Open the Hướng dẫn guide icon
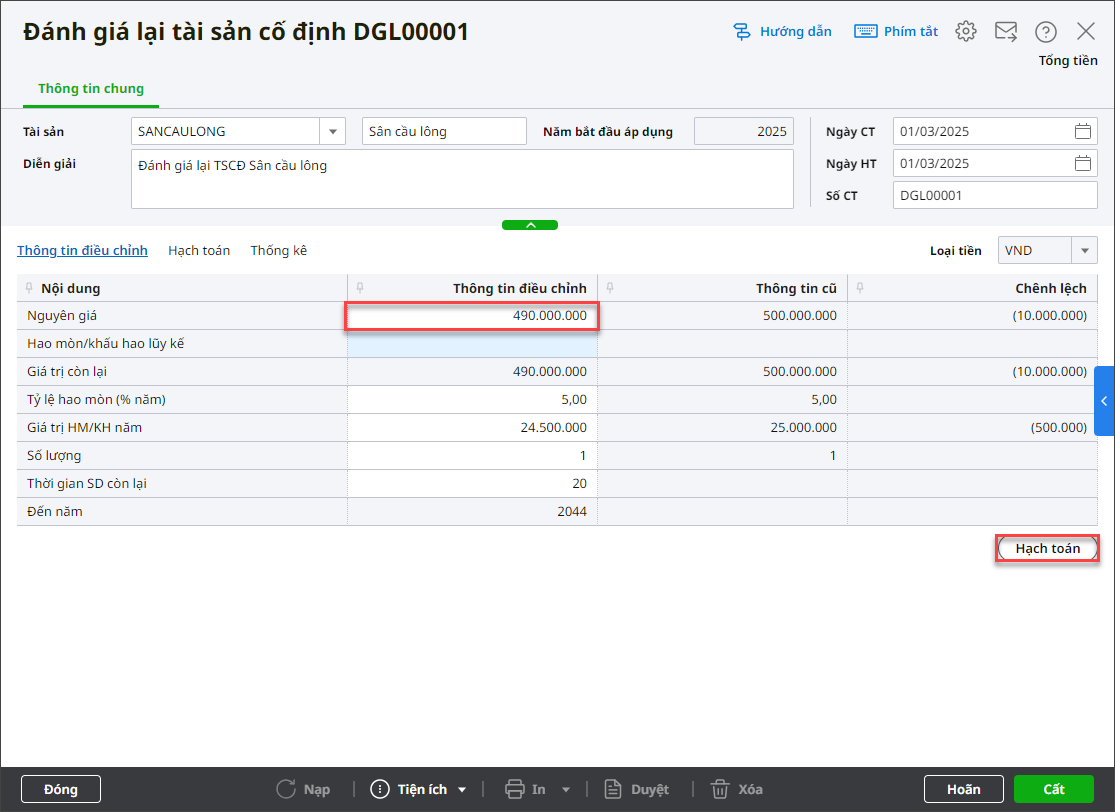This screenshot has height=812, width=1115. (x=742, y=32)
